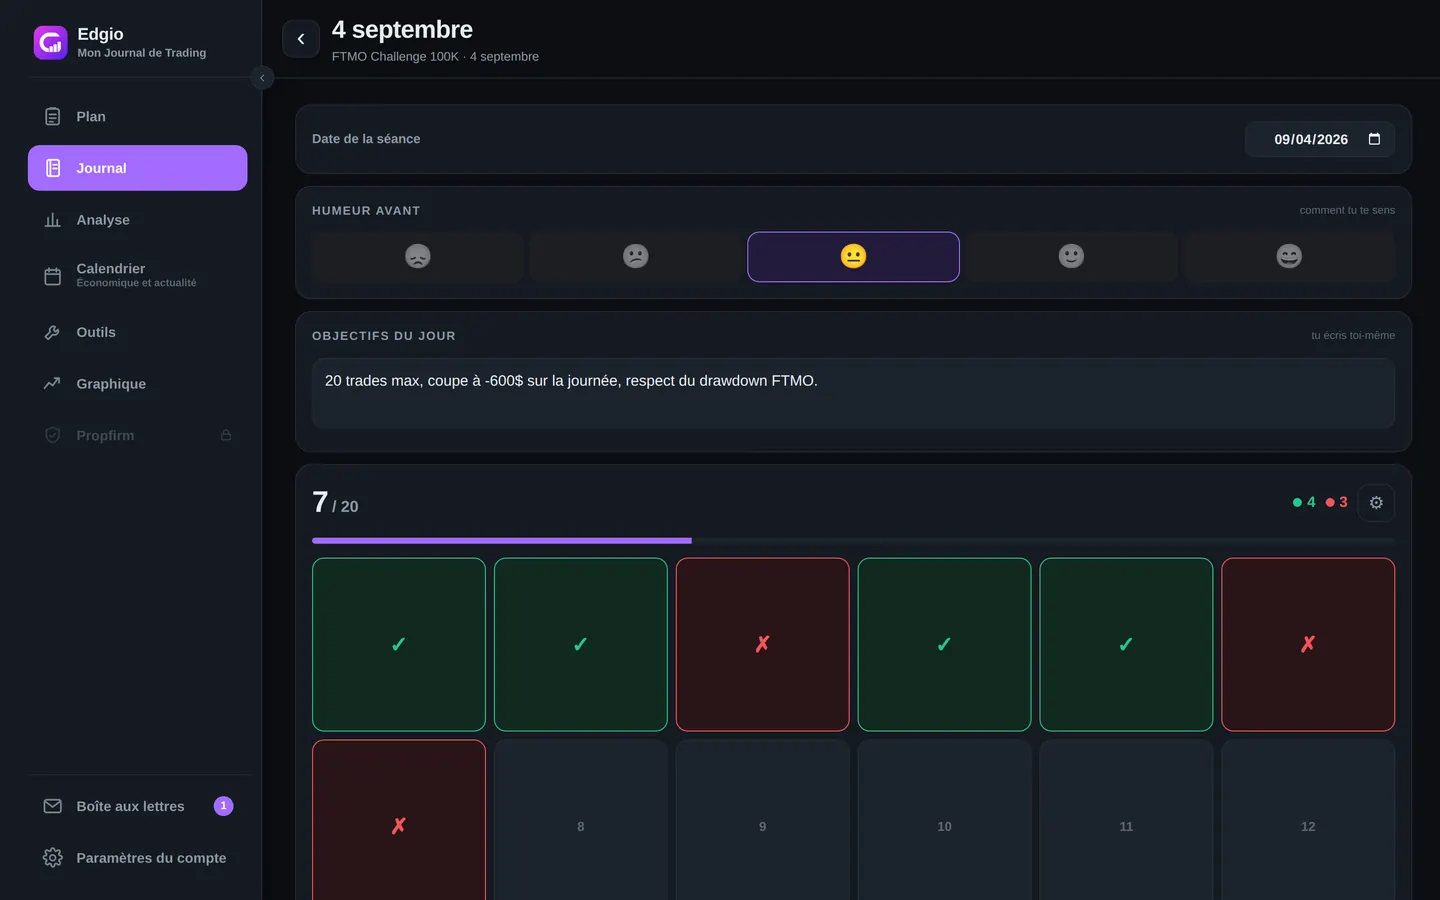1440x900 pixels.
Task: Click the session date field 09/04/2026
Action: tap(1320, 139)
